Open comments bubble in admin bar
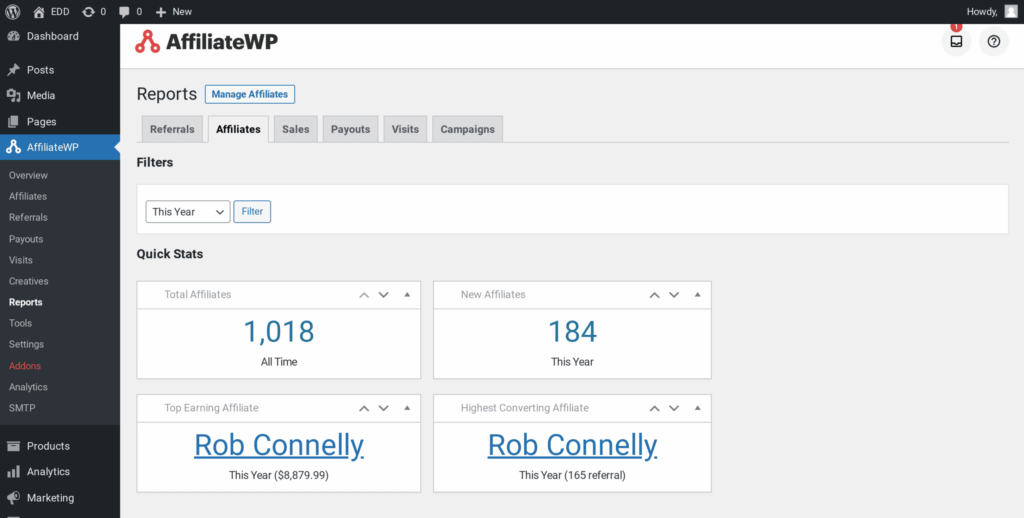 [x=124, y=12]
